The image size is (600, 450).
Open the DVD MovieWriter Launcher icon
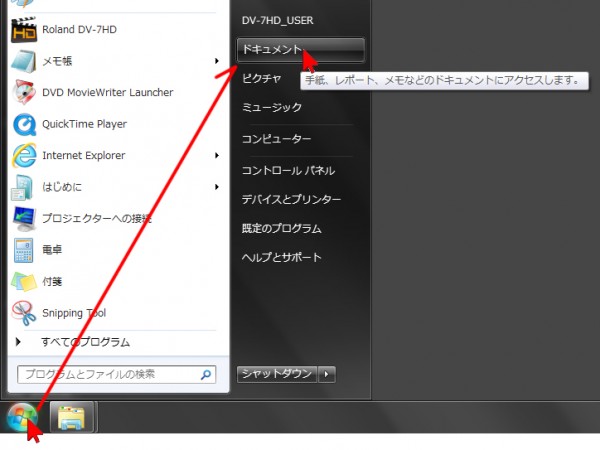[x=24, y=92]
